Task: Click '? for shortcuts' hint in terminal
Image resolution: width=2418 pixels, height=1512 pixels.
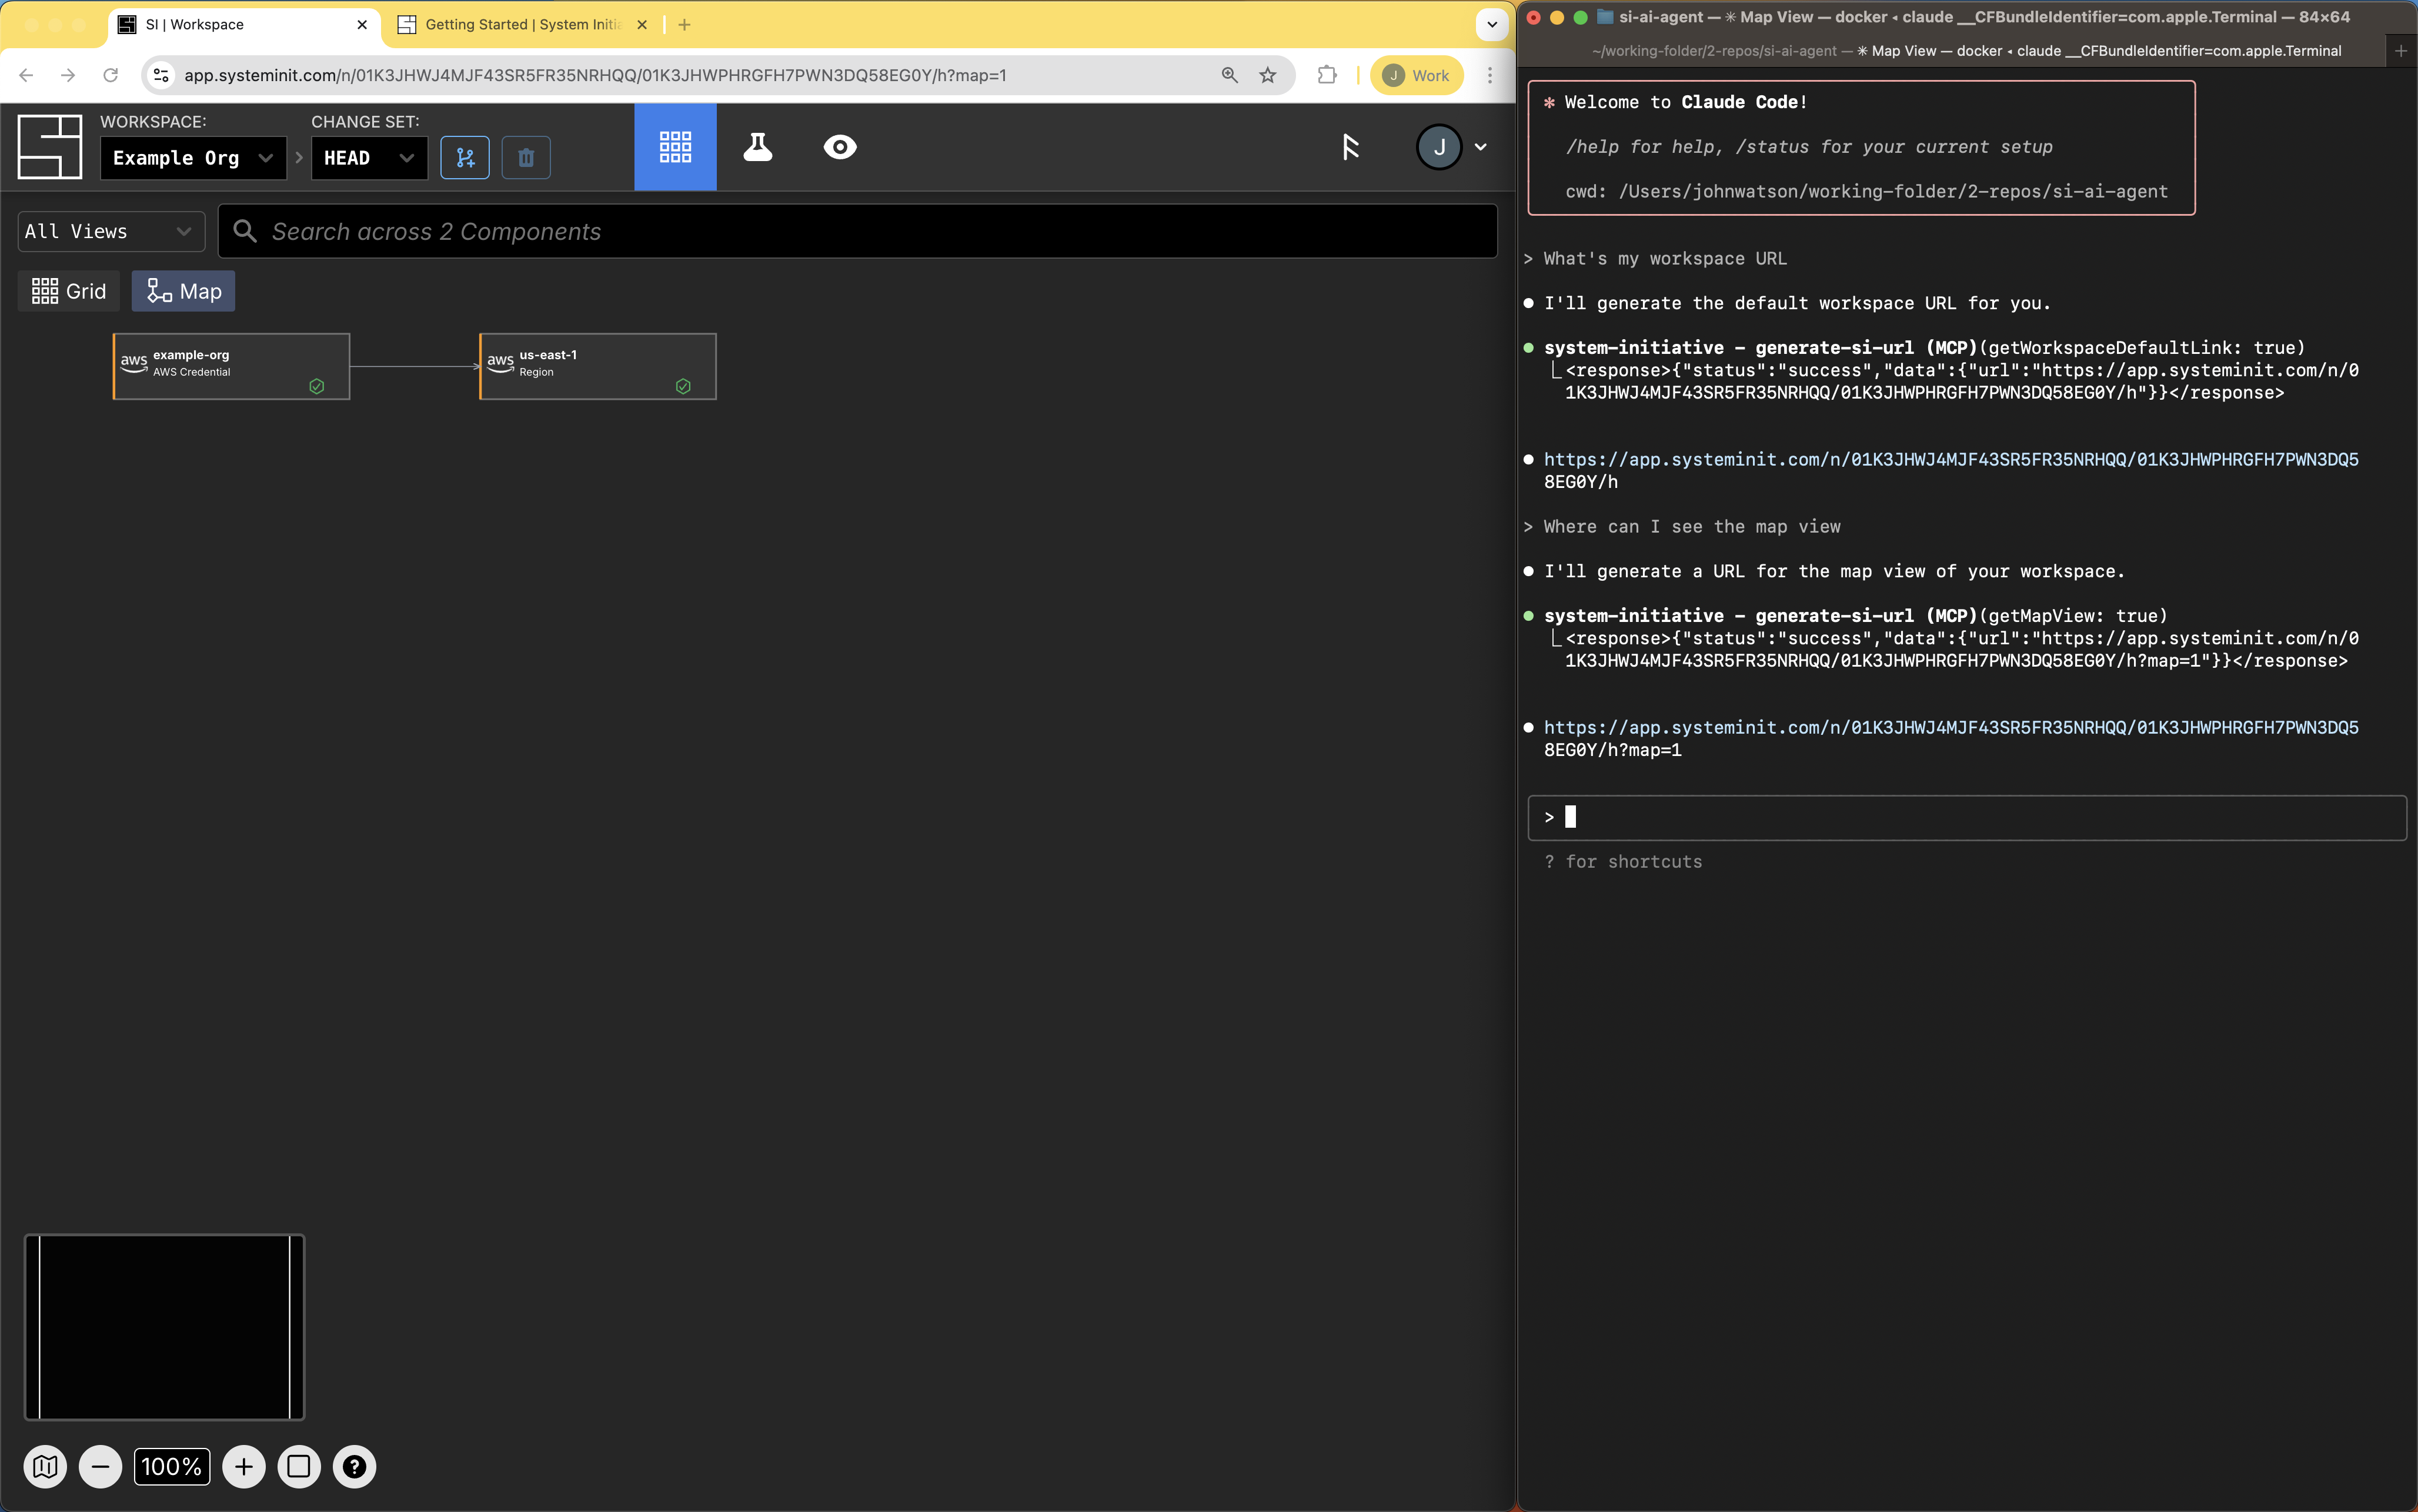Action: point(1623,861)
